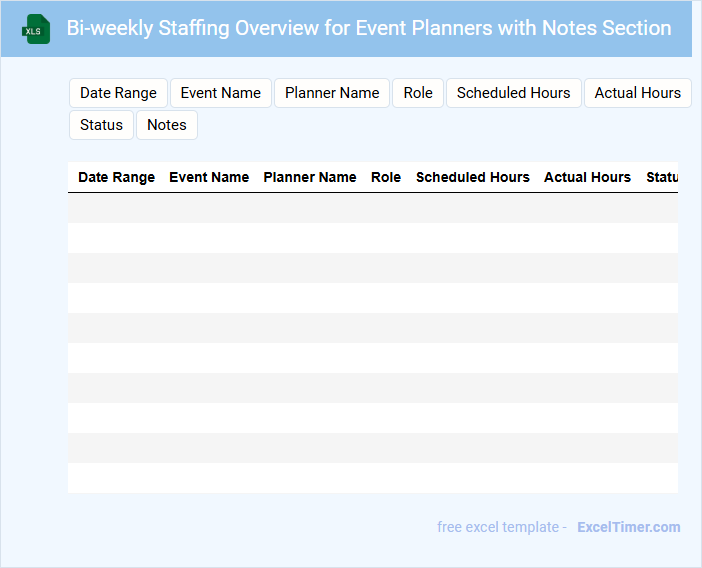Click the last empty table row
This screenshot has width=702, height=568.
tap(372, 478)
